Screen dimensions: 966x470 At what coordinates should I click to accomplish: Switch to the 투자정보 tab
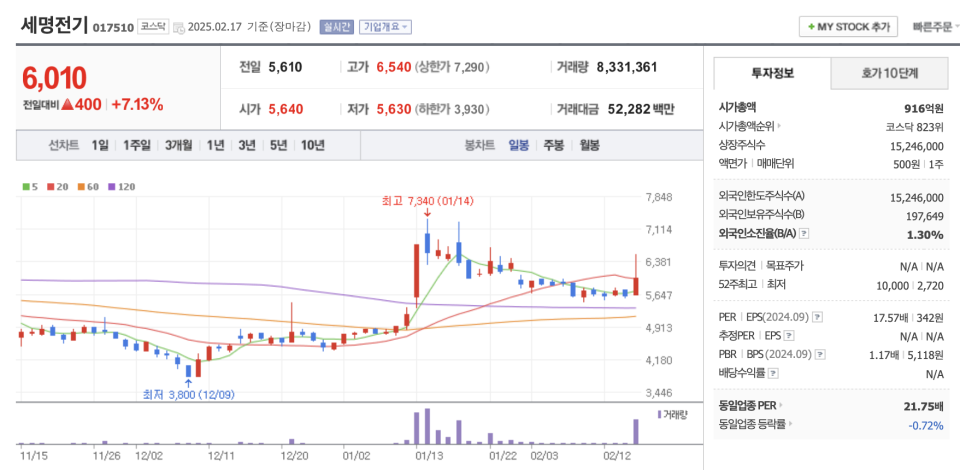click(x=772, y=73)
